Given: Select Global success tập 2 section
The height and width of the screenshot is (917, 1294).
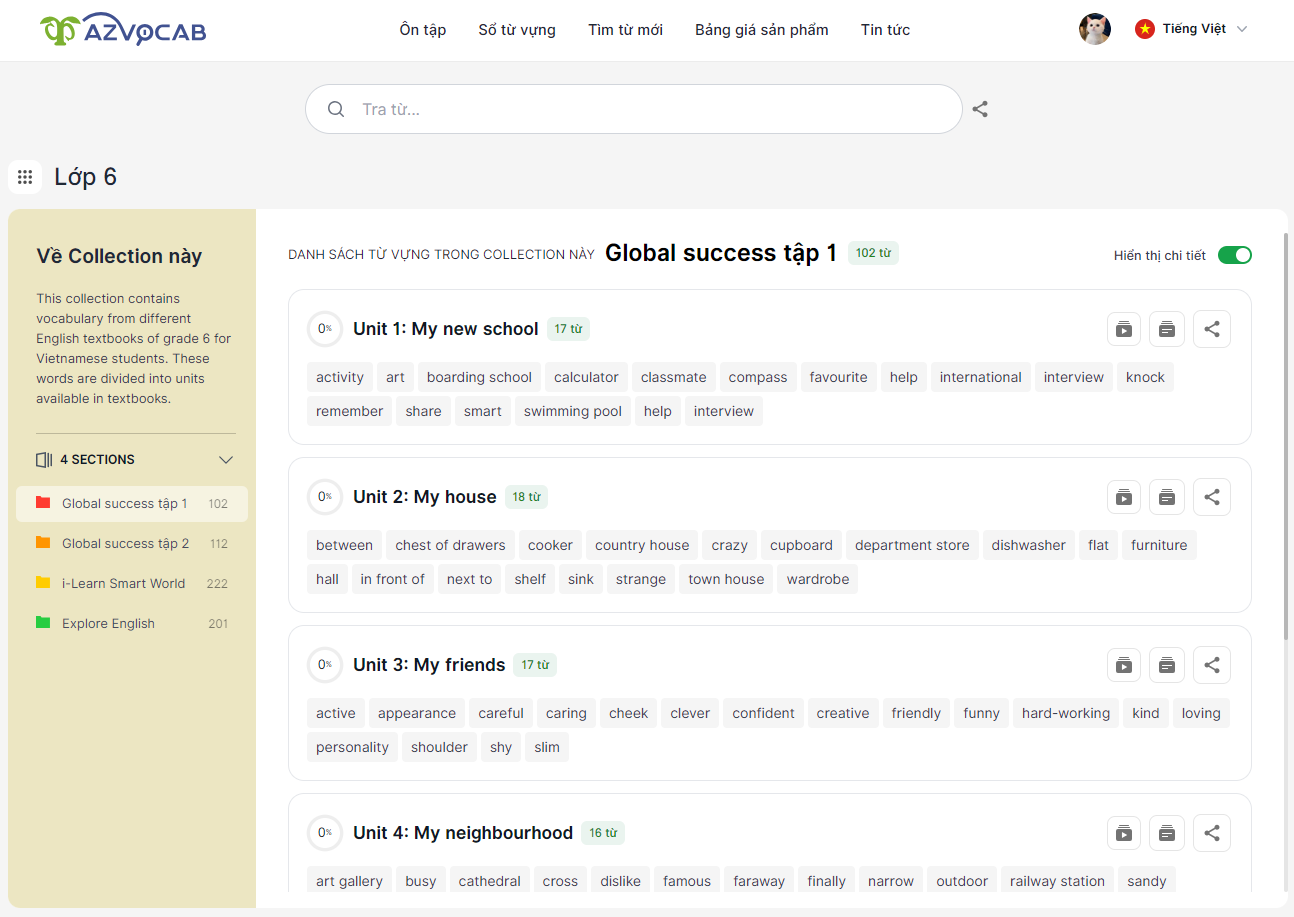Looking at the screenshot, I should pyautogui.click(x=132, y=544).
